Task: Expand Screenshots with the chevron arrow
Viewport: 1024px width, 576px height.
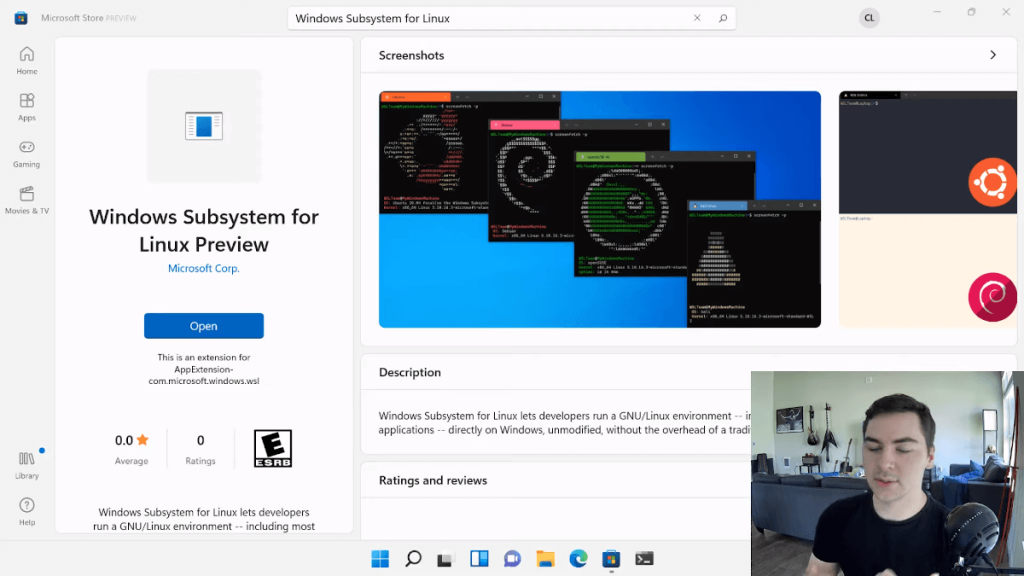Action: pos(992,55)
